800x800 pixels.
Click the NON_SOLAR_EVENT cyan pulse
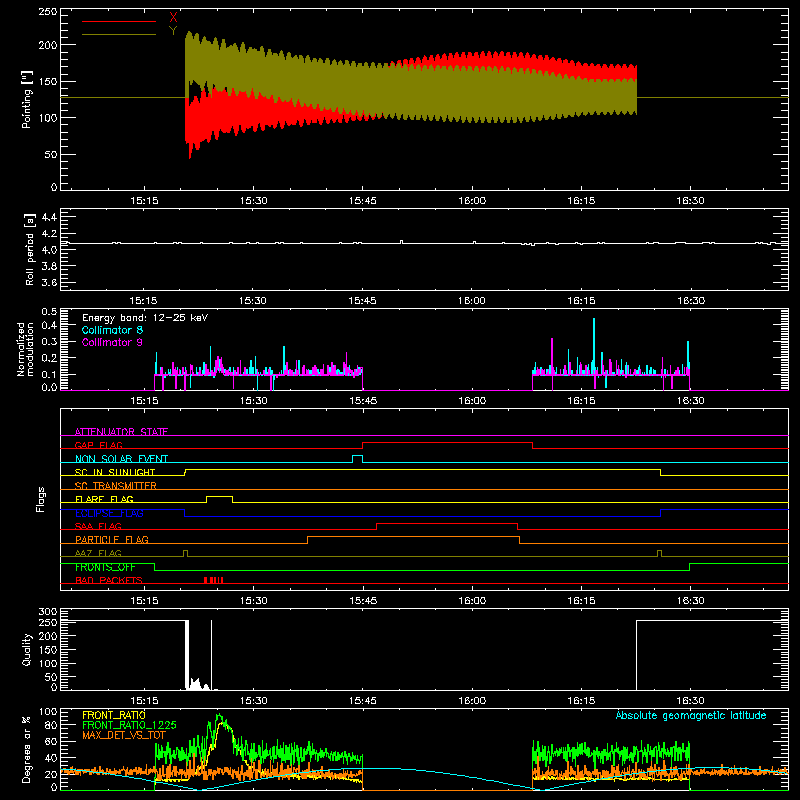click(x=358, y=459)
